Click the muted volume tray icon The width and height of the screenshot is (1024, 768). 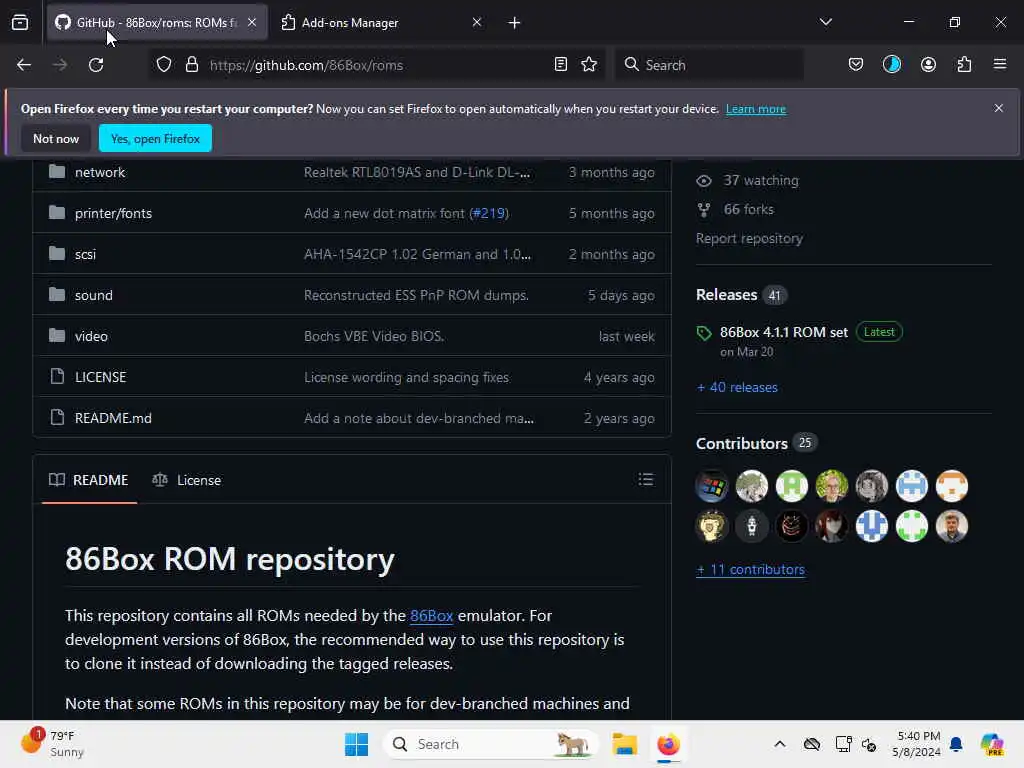click(x=869, y=744)
